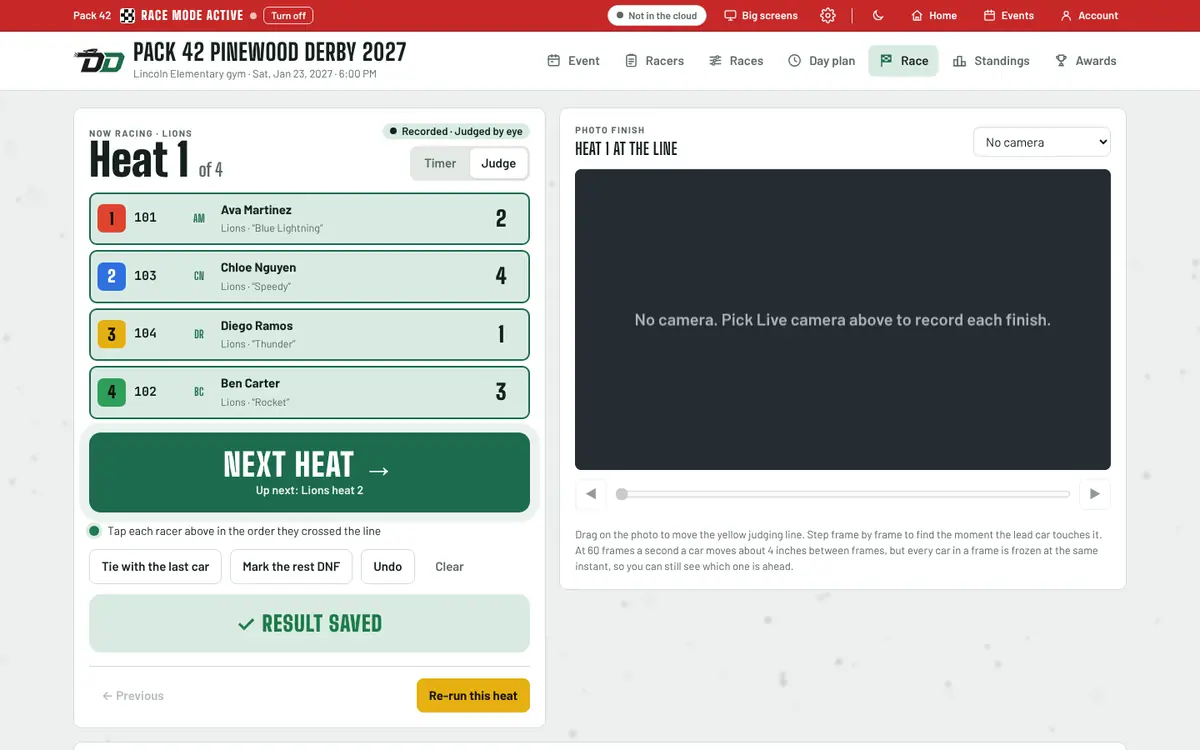Screen dimensions: 1200x750
Task: Open the Races tab
Action: (736, 61)
